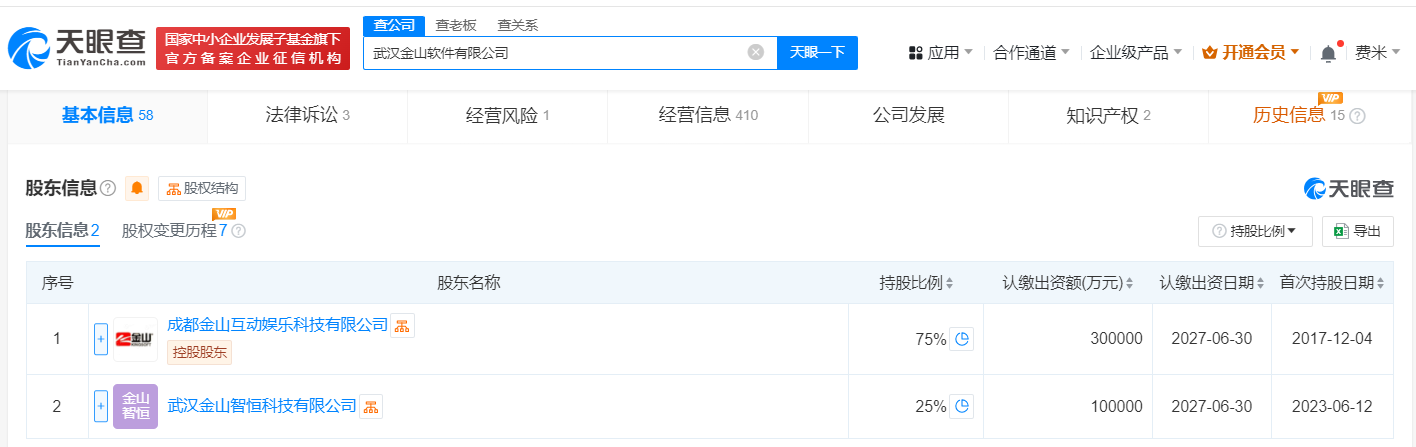Open the 应用 dropdown menu
1416x447 pixels.
[941, 53]
